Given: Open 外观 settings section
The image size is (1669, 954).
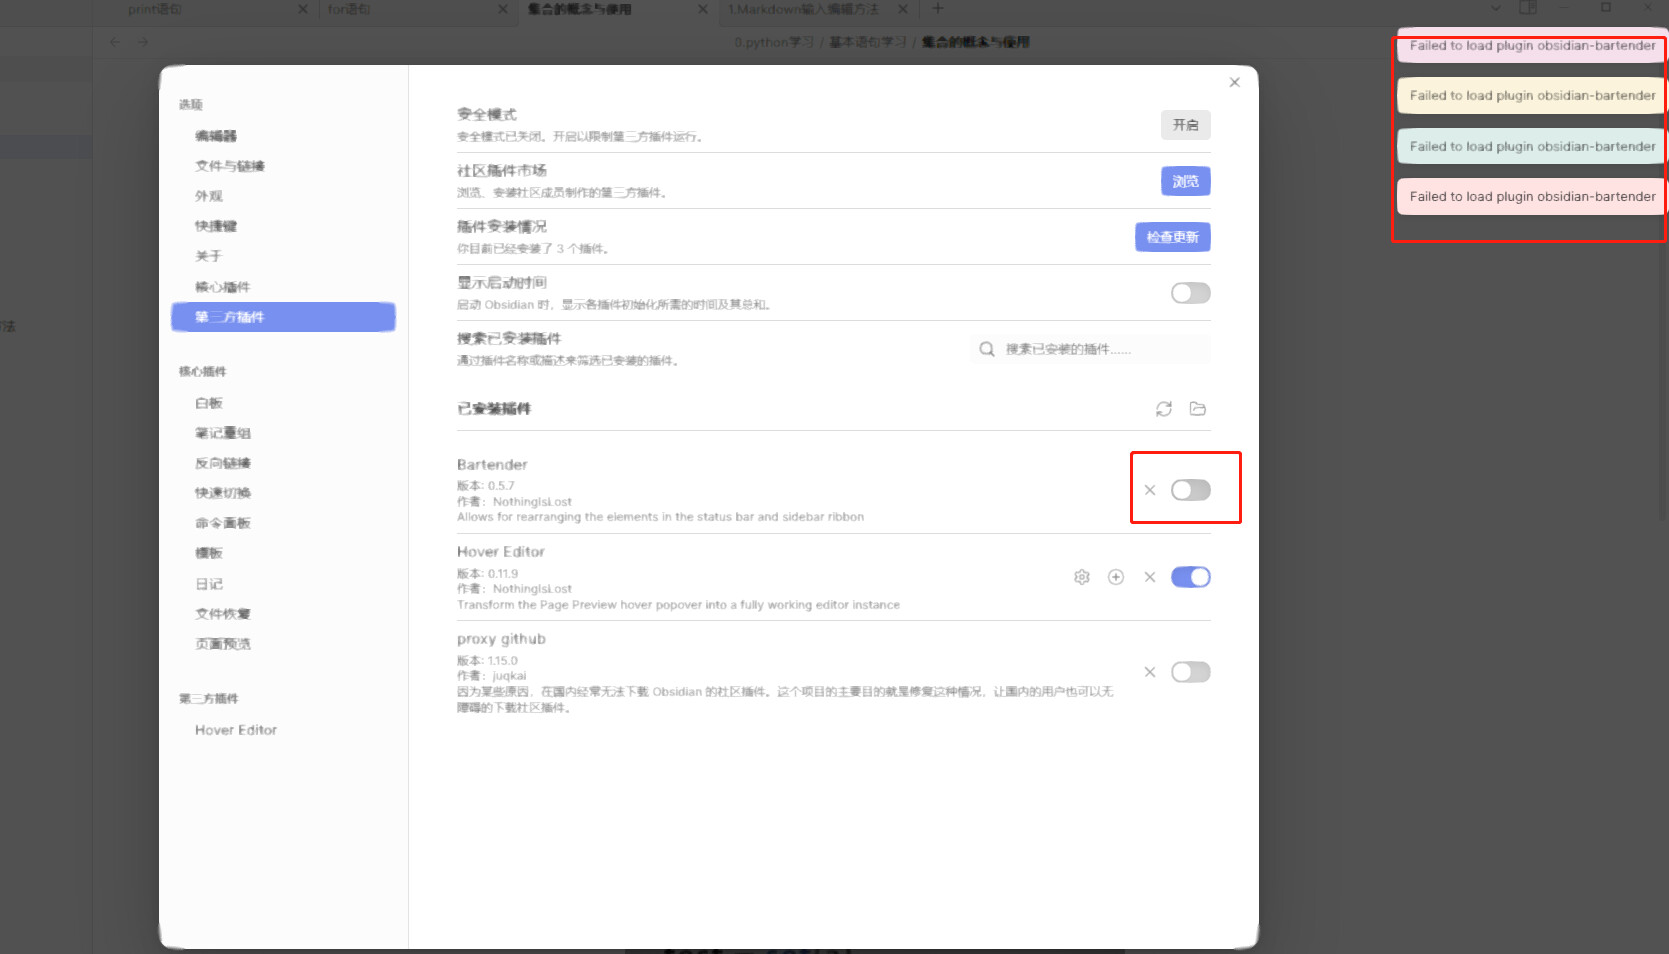Looking at the screenshot, I should pos(209,196).
